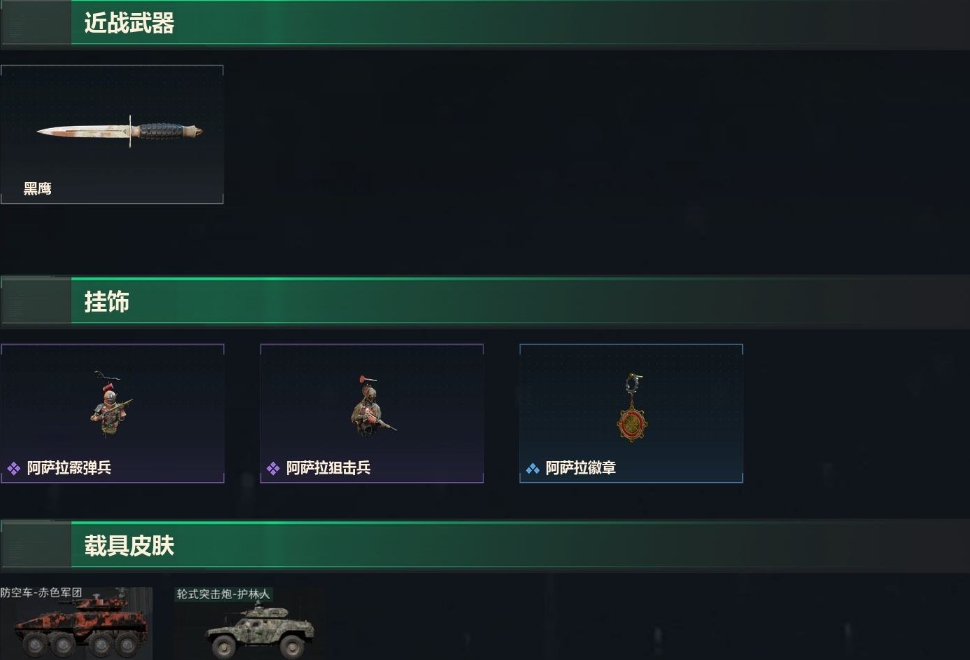Click the 载具皮肤 section header

129,546
